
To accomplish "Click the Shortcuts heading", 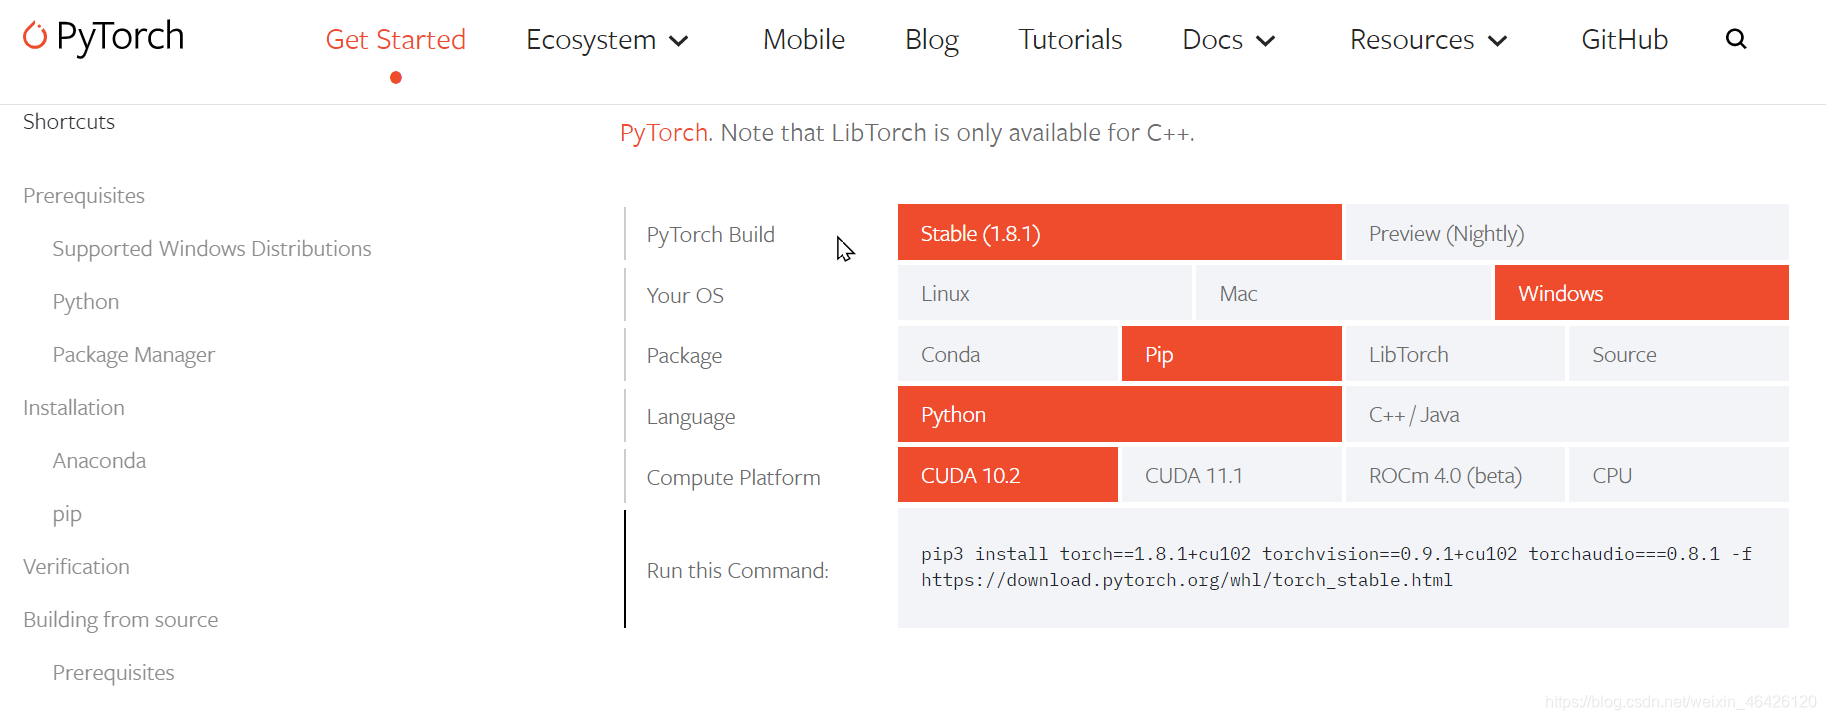I will [69, 122].
